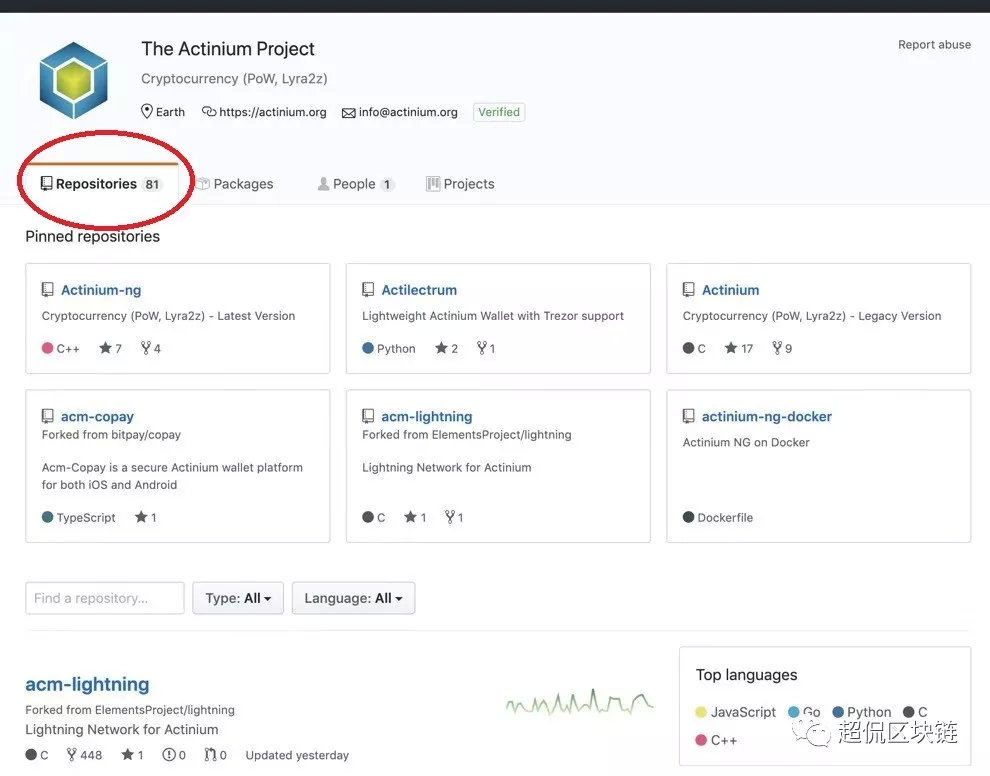Image resolution: width=990 pixels, height=776 pixels.
Task: Click the star icon on acm-copay card
Action: (141, 518)
